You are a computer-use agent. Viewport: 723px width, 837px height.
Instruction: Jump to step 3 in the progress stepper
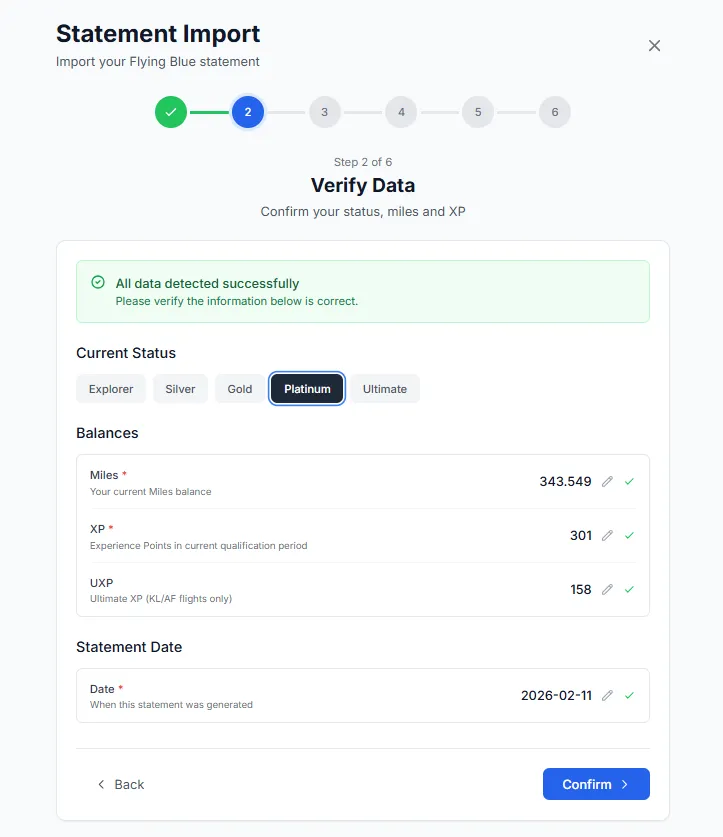coord(324,112)
